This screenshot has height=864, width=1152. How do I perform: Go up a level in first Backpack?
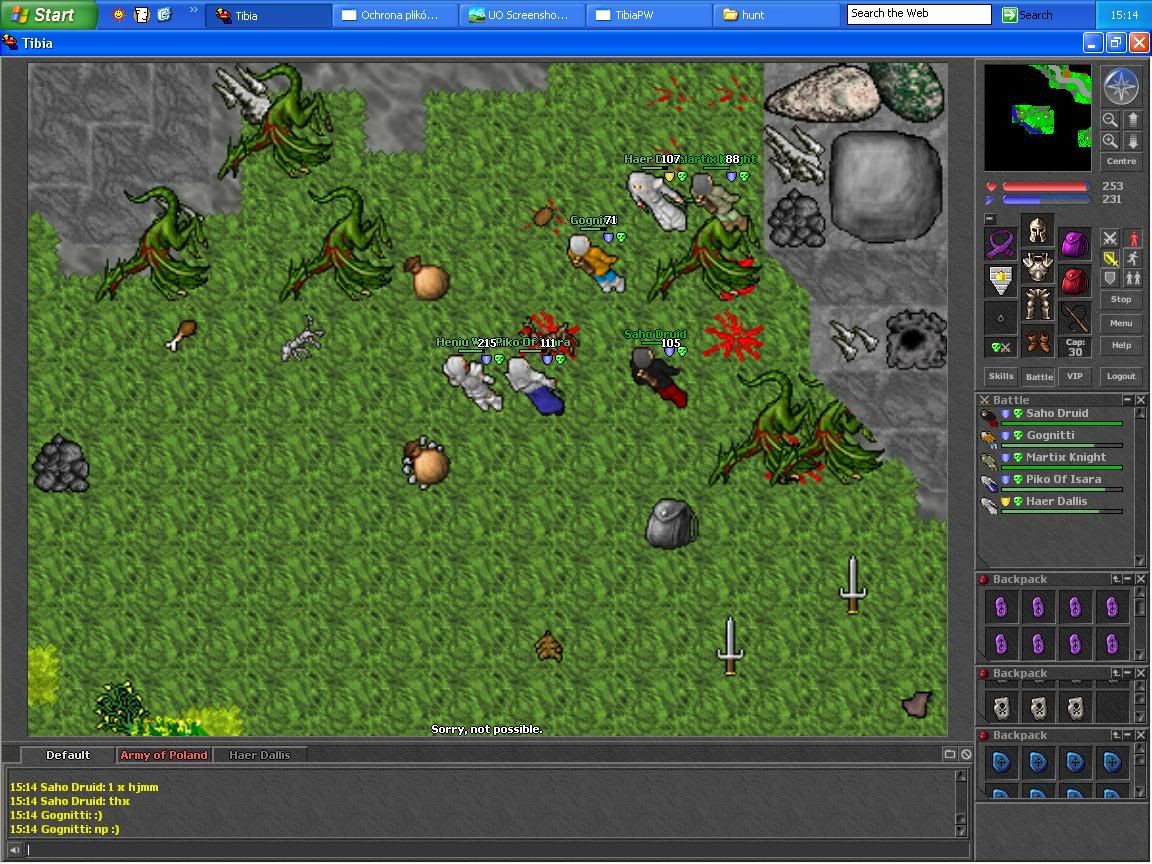click(x=1115, y=580)
